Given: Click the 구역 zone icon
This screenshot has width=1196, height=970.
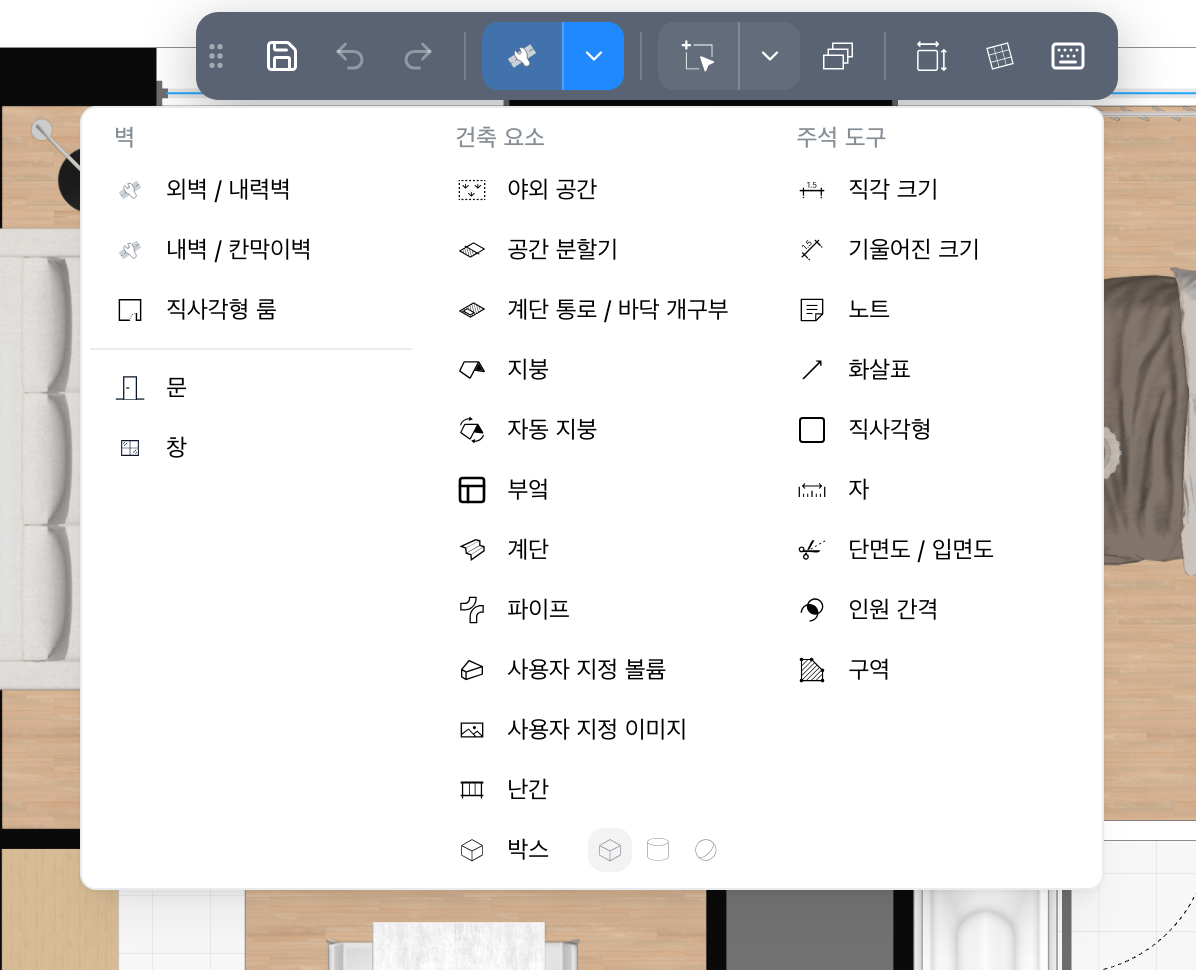Looking at the screenshot, I should tap(812, 670).
